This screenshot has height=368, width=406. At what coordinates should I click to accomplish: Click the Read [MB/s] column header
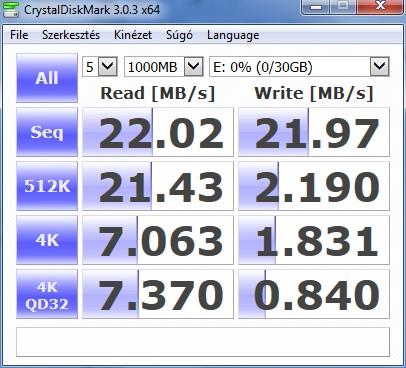pyautogui.click(x=158, y=93)
